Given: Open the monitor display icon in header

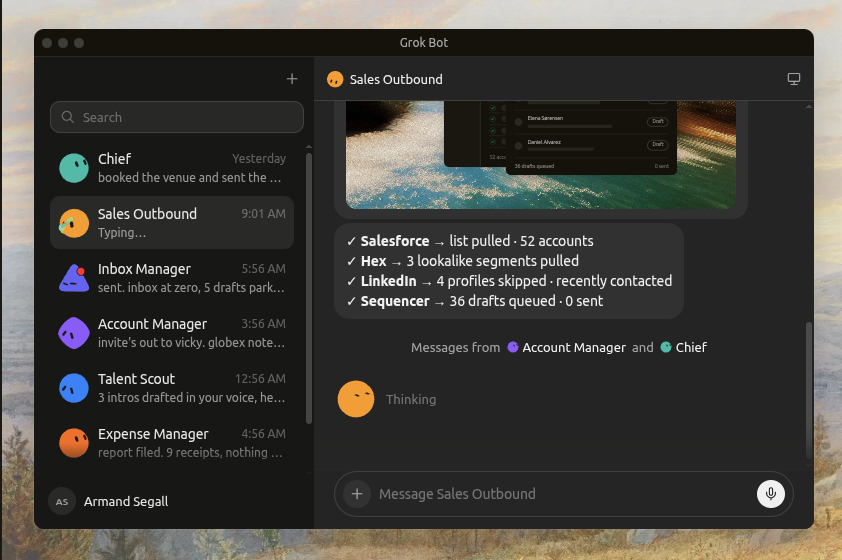Looking at the screenshot, I should [x=794, y=79].
